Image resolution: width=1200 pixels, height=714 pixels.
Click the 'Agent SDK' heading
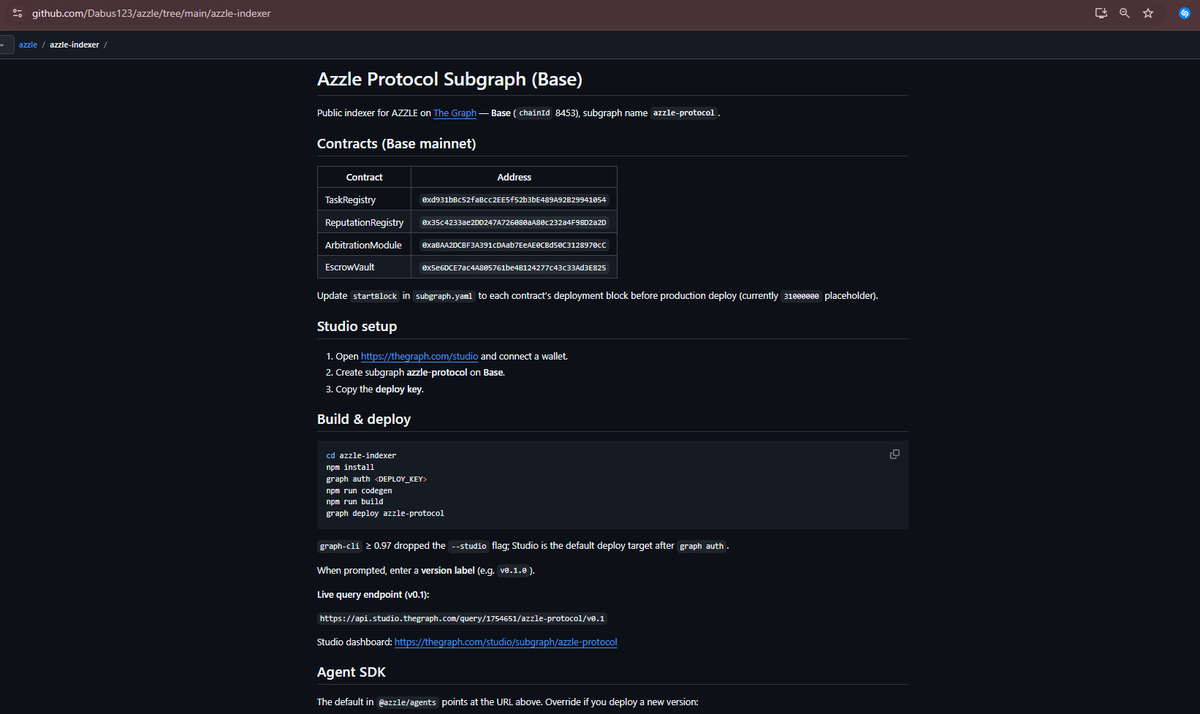[351, 672]
